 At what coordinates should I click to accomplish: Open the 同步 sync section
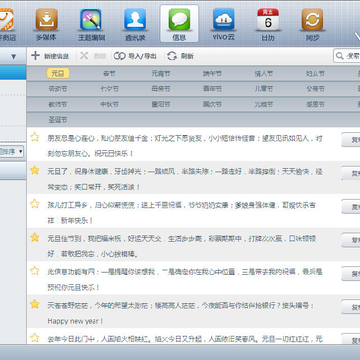tap(312, 24)
